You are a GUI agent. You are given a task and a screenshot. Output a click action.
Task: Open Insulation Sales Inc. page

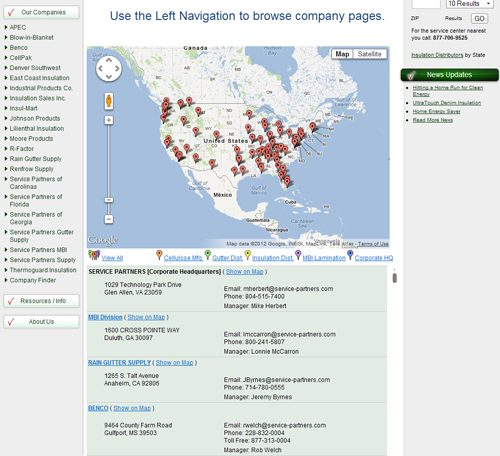pyautogui.click(x=38, y=98)
